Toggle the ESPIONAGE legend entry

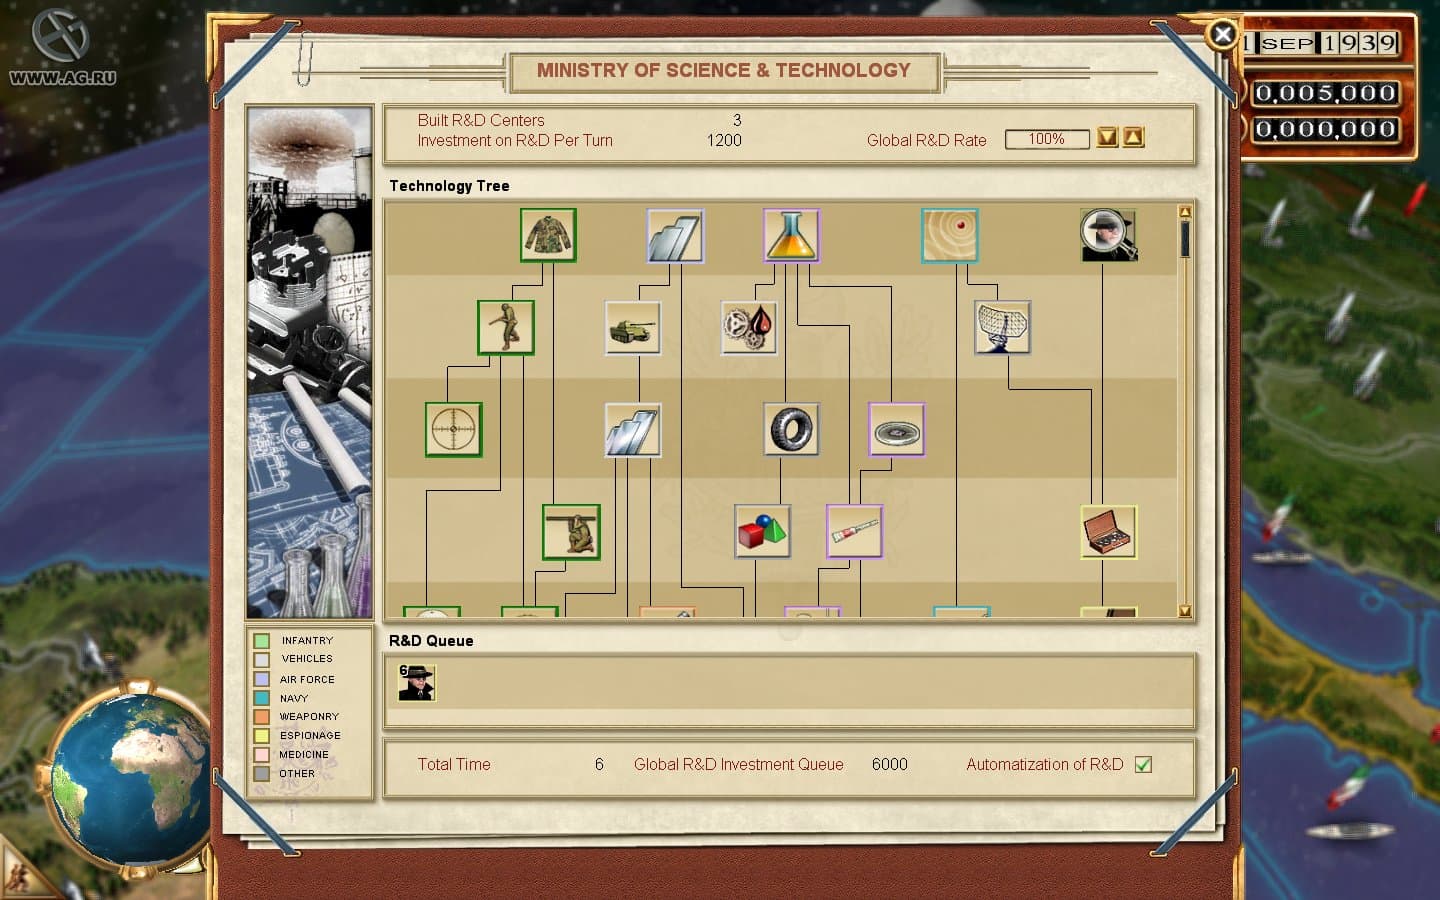261,735
